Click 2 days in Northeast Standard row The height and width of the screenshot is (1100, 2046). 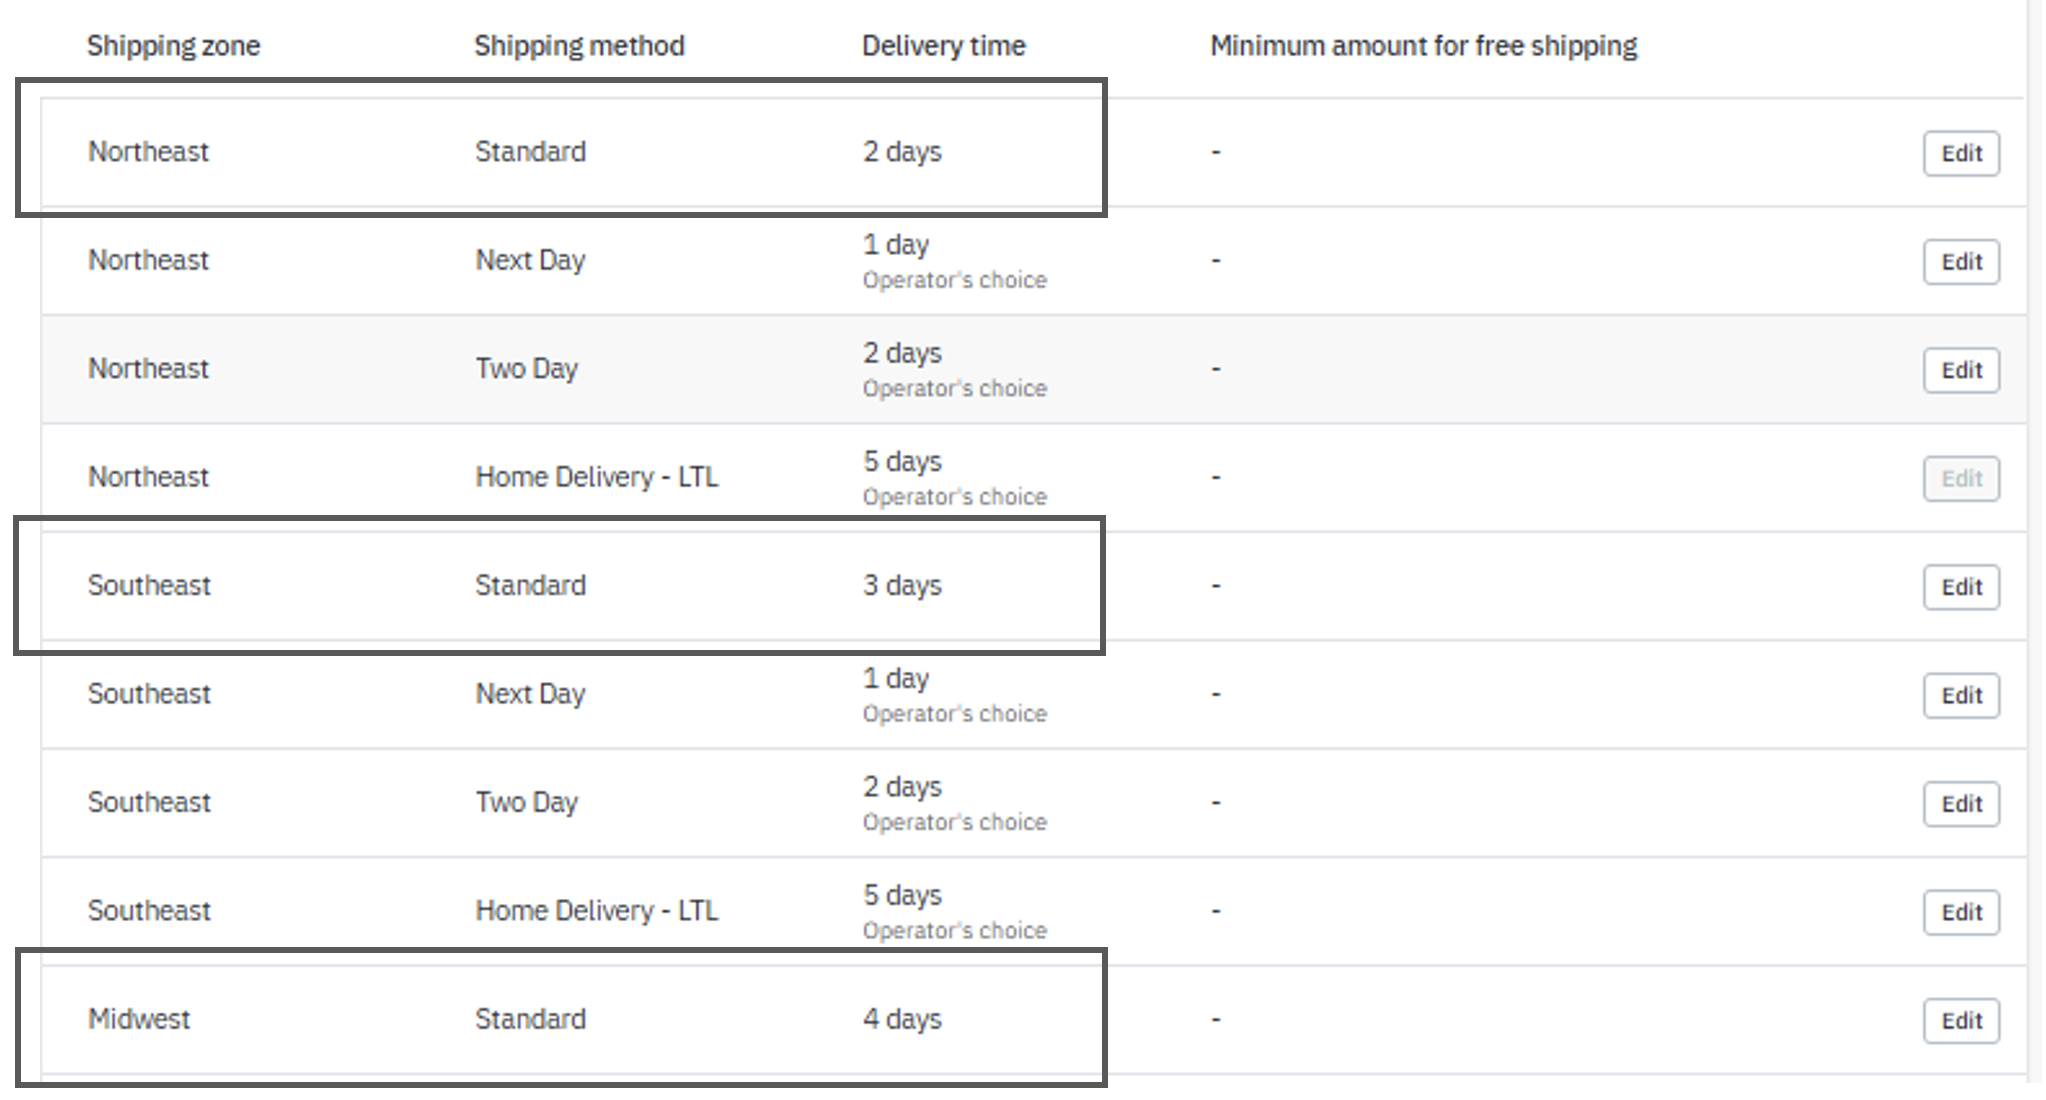click(x=902, y=152)
